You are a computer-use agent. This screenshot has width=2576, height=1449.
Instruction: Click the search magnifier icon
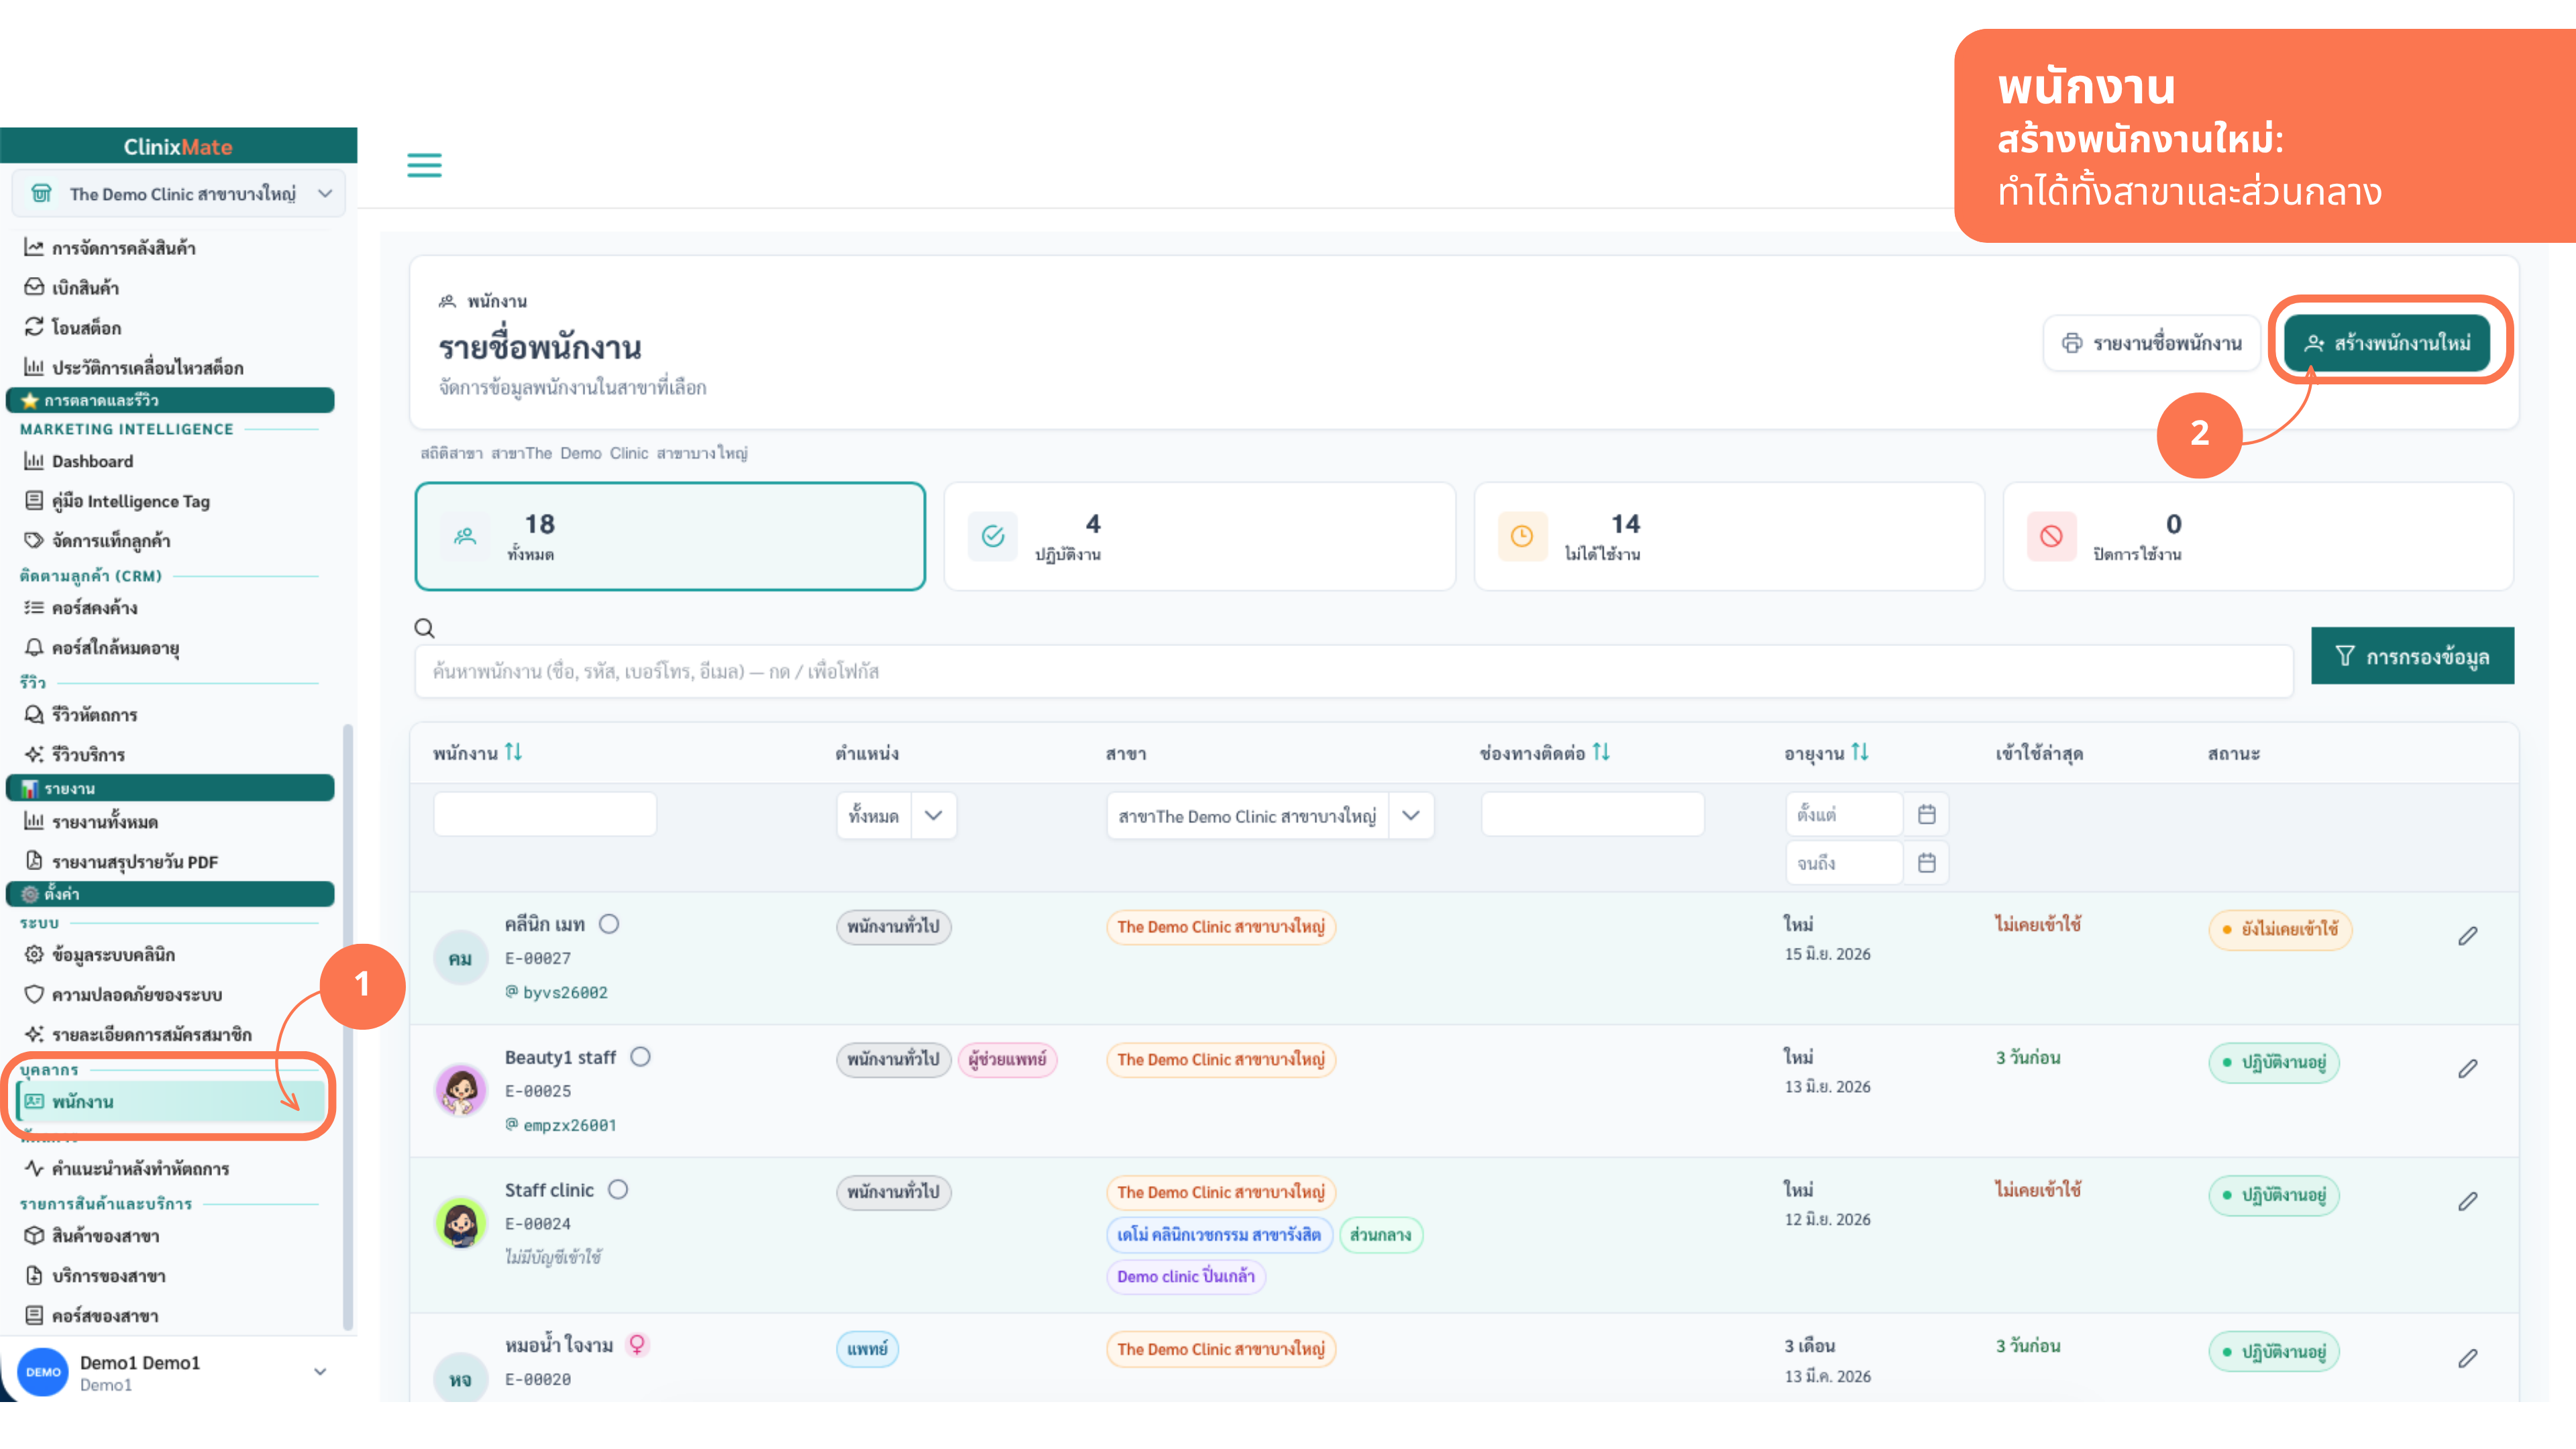click(x=425, y=628)
